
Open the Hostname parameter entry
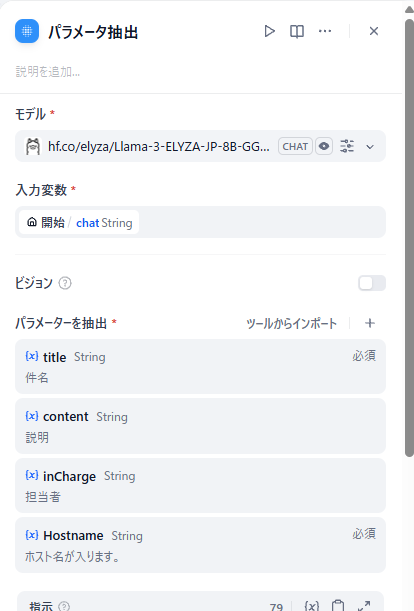point(200,545)
